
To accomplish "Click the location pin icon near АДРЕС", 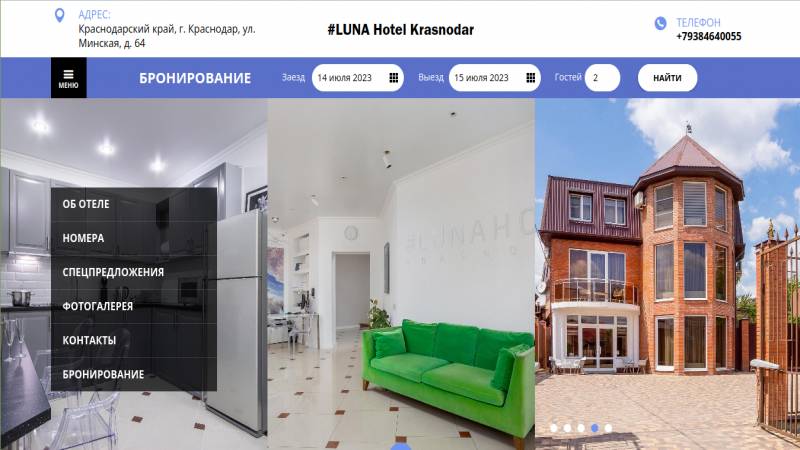I will pos(60,15).
